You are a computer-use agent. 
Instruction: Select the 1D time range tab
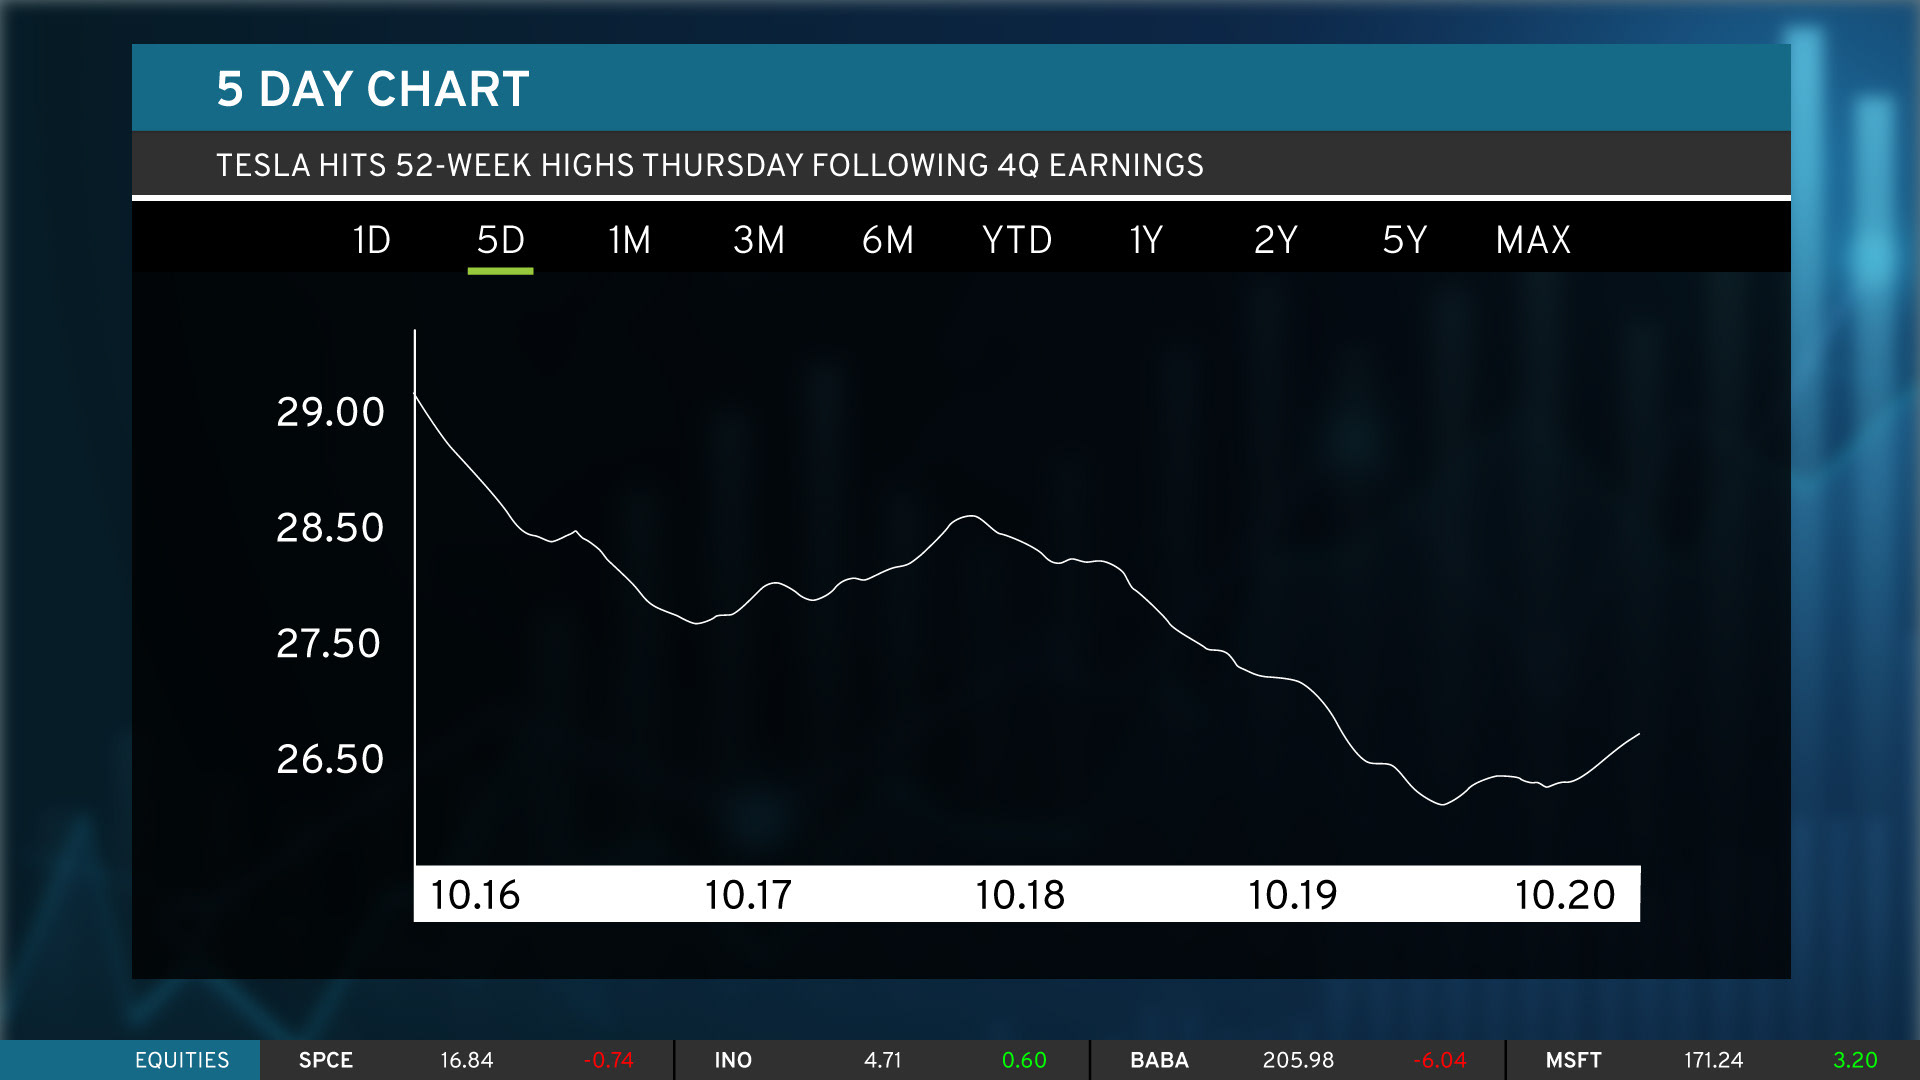372,240
